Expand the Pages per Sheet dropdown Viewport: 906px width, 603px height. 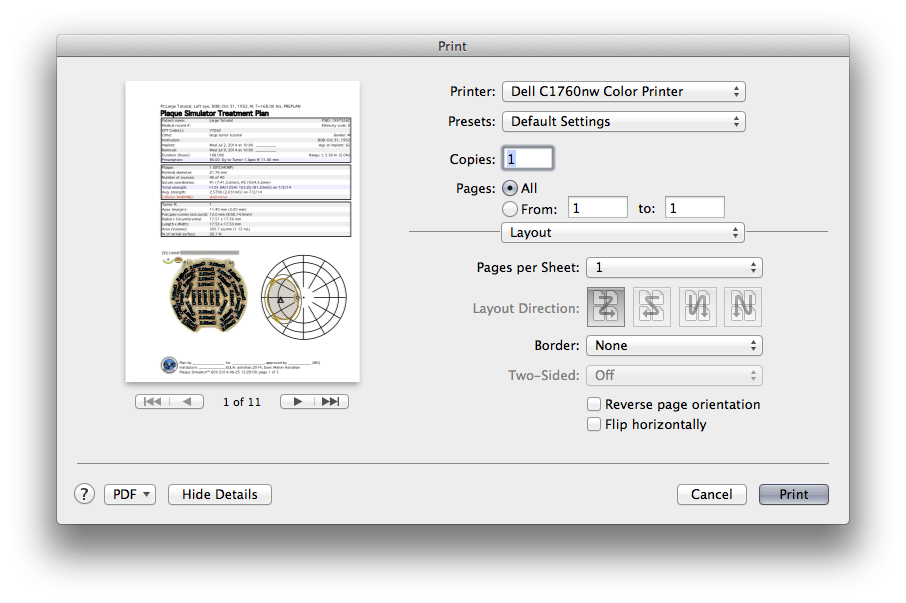[673, 267]
